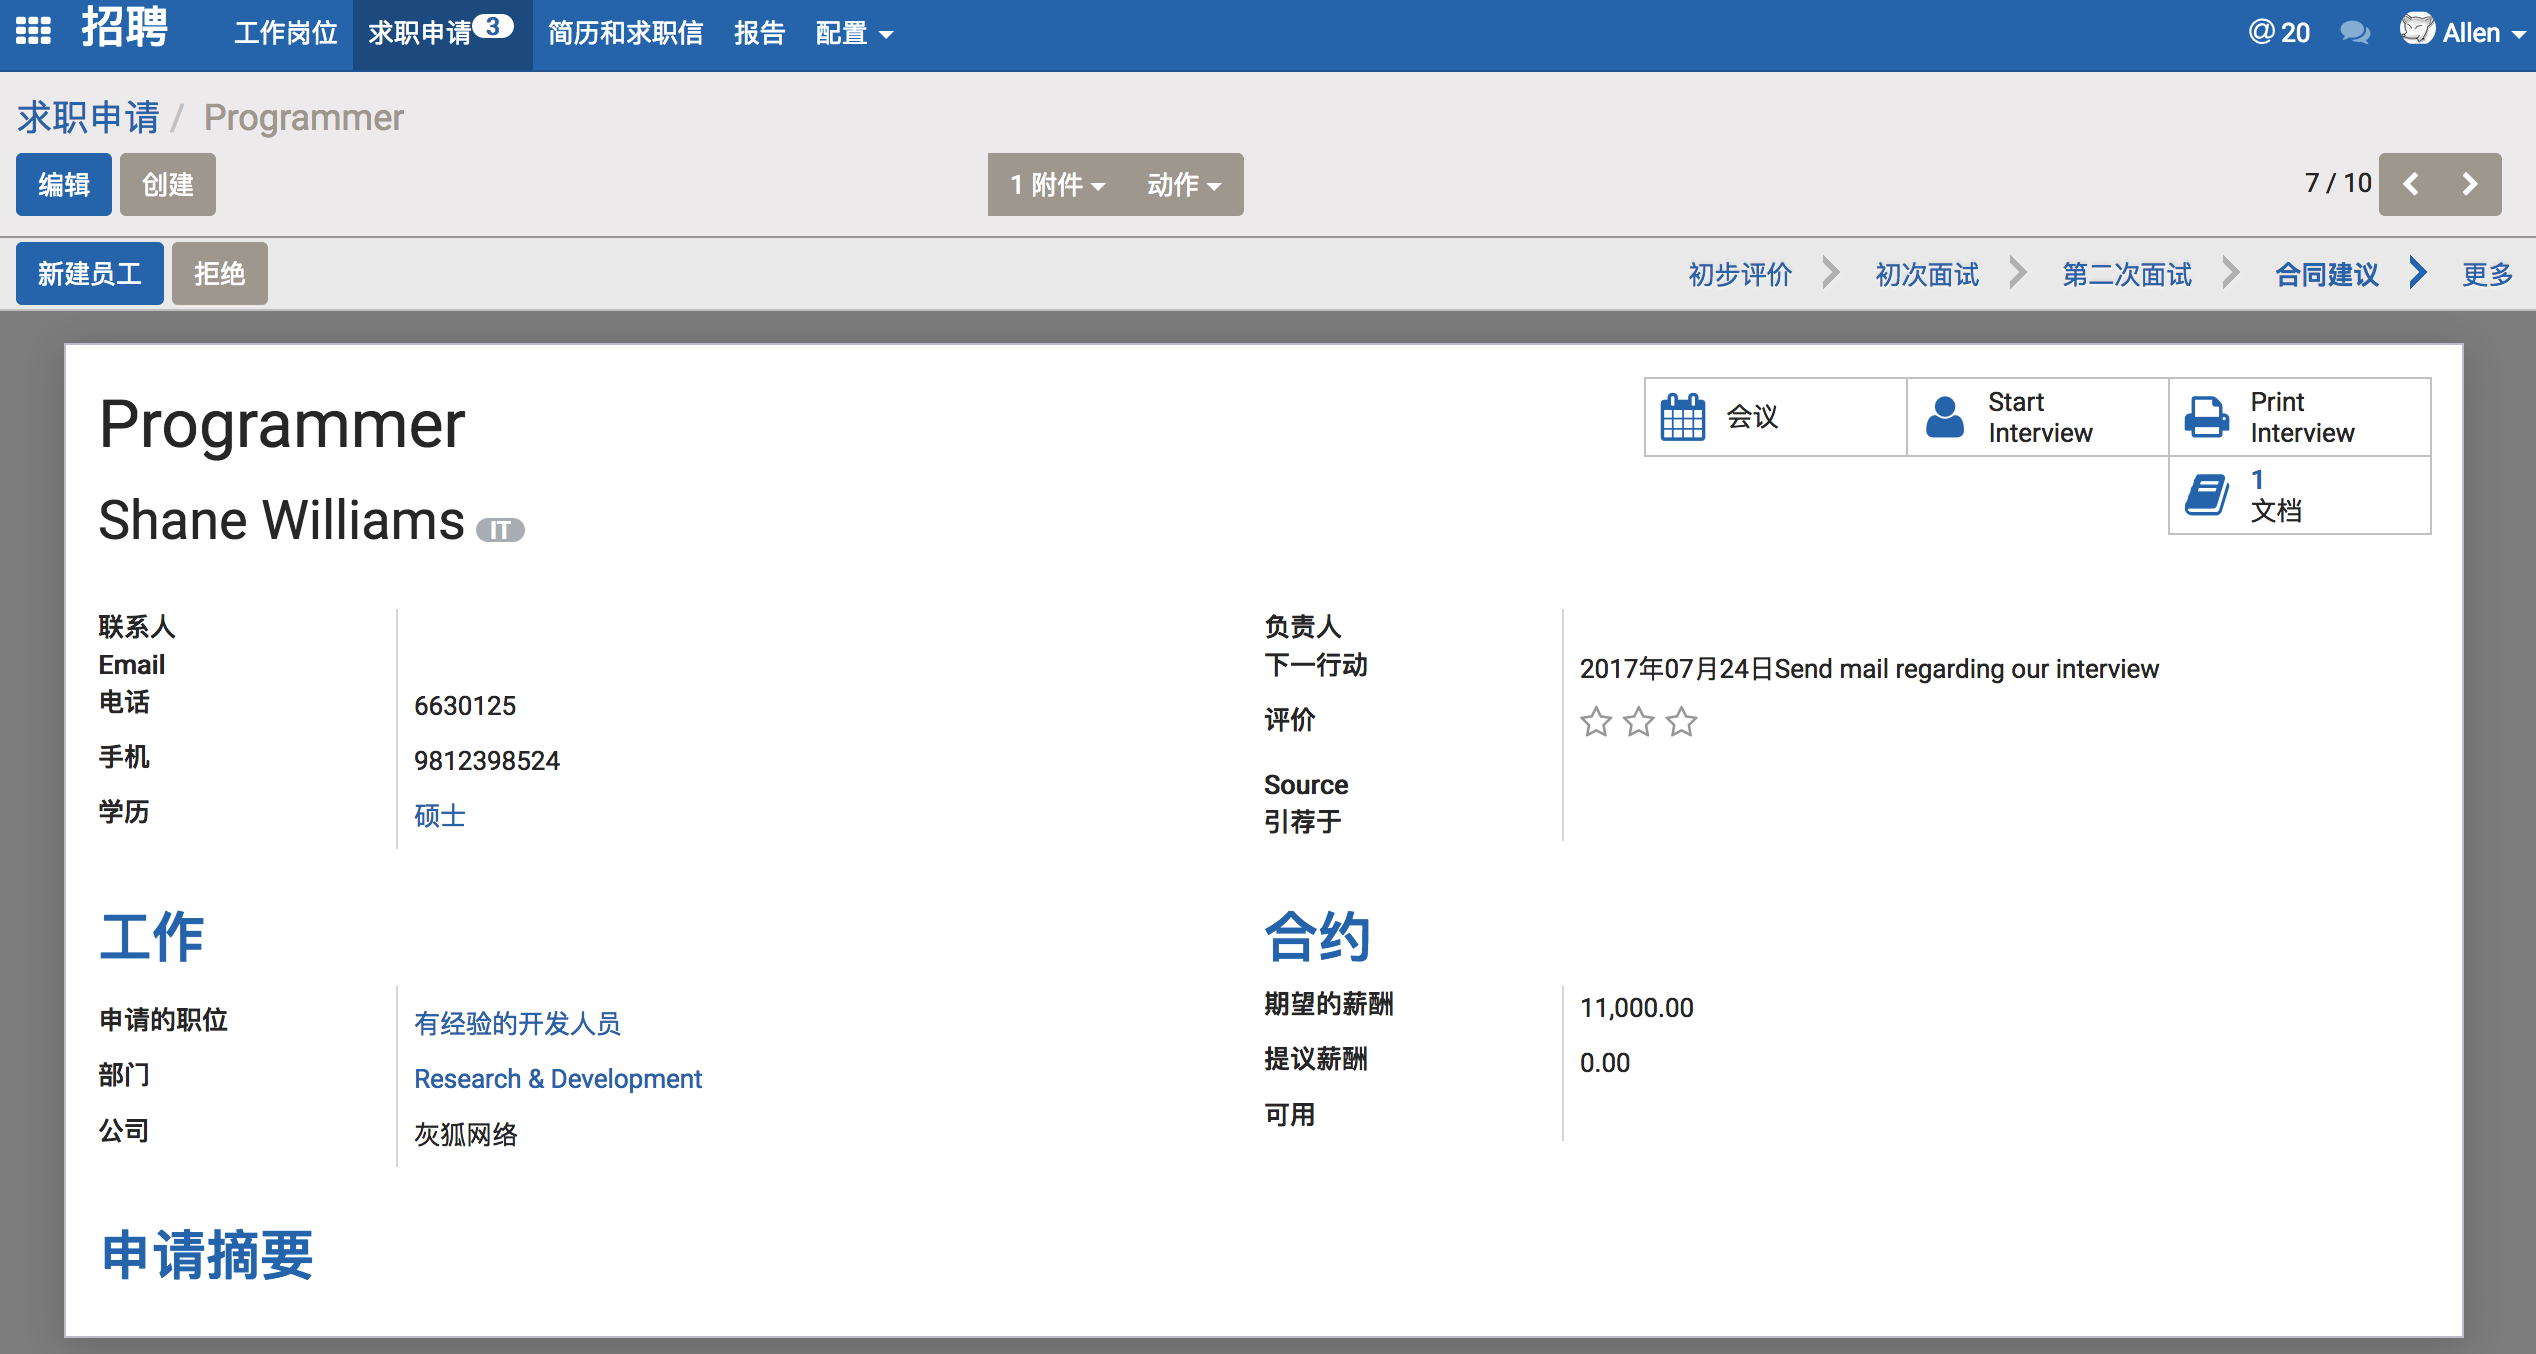Open the apps grid menu icon
Screen dimensions: 2536x1354
coord(33,32)
